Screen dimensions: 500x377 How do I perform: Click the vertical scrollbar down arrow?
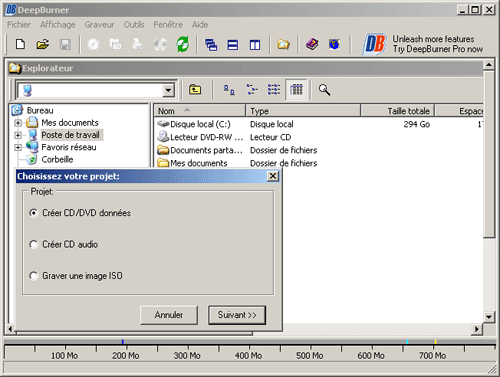[489, 317]
